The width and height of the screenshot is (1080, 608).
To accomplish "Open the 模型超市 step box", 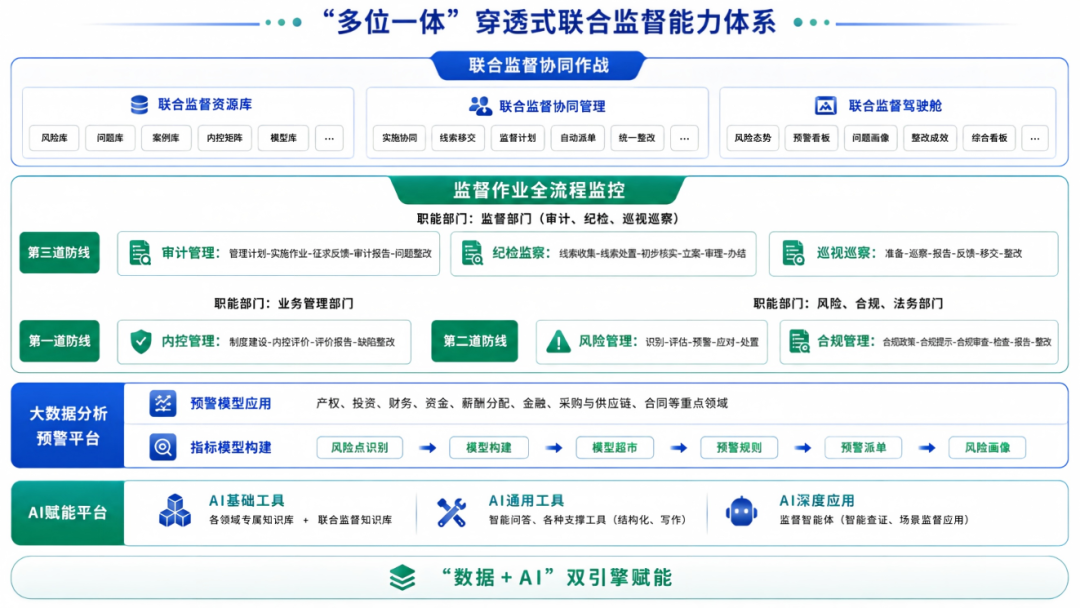I will tap(614, 448).
